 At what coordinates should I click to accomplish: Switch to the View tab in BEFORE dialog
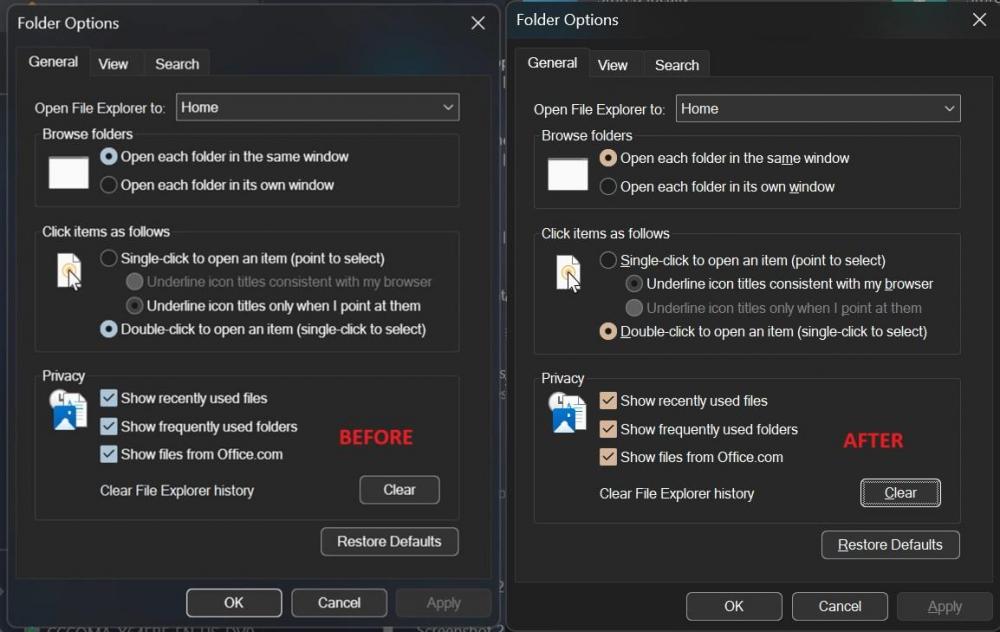[113, 64]
